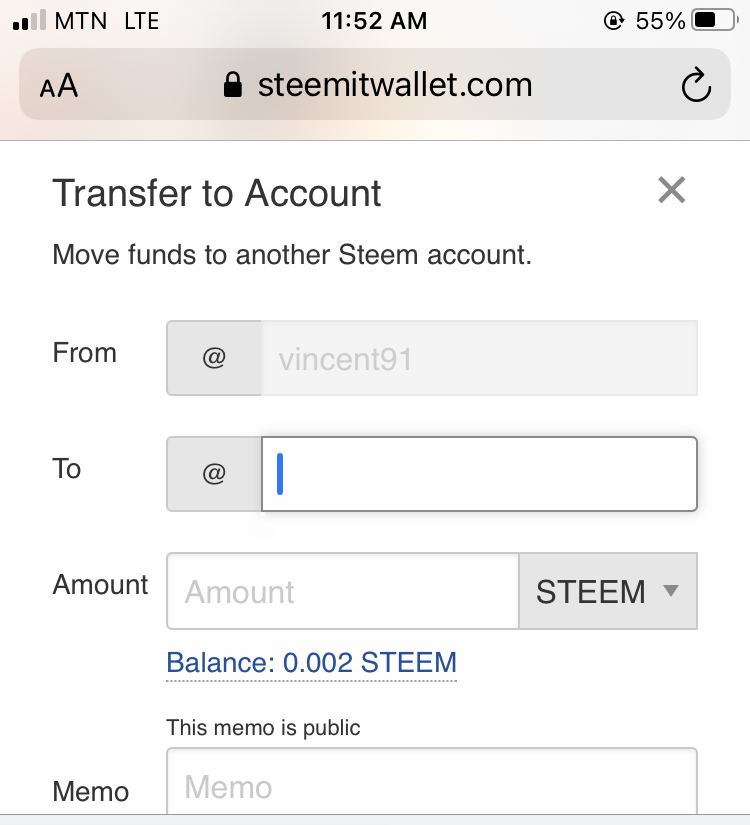Click the Balance: 0.002 STEEM link
Image resolution: width=750 pixels, height=825 pixels.
click(x=311, y=662)
